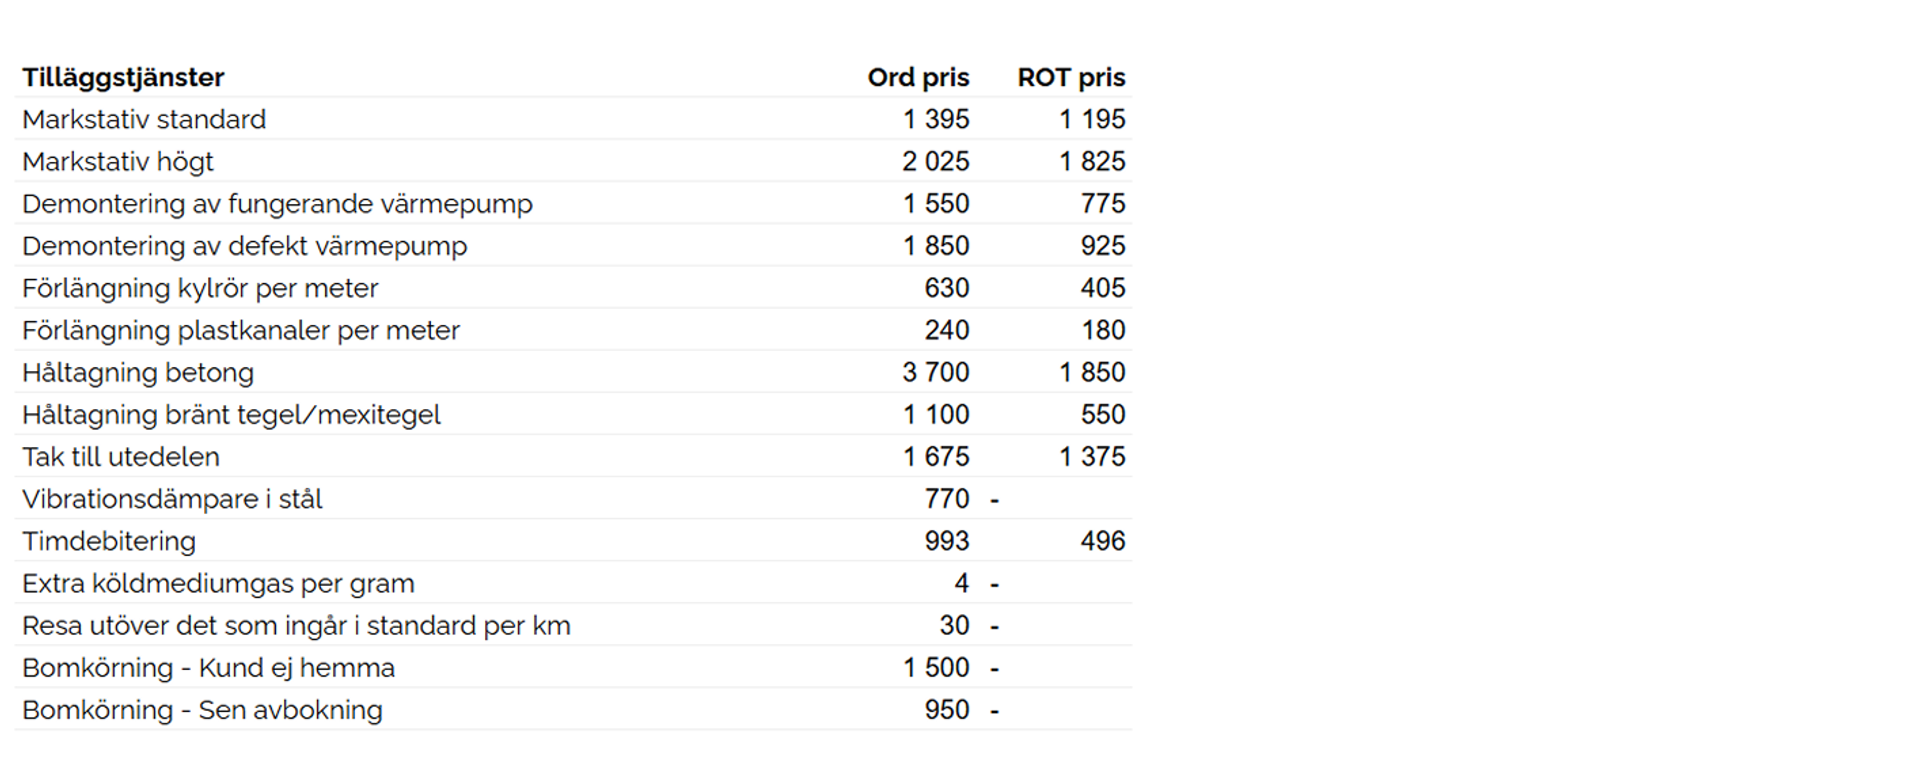Click Extra köldmediumgas per gram
Screen dimensions: 1920x782
[218, 584]
